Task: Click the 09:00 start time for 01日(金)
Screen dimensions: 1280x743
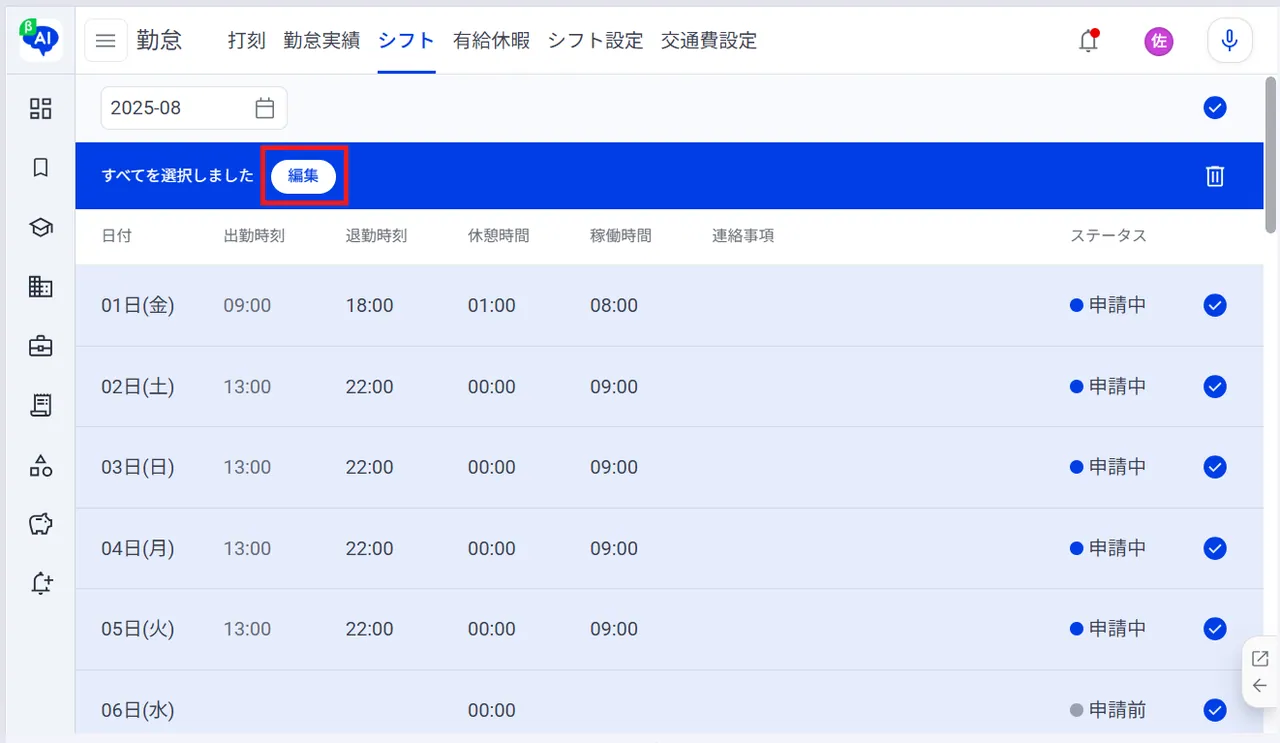Action: point(247,306)
